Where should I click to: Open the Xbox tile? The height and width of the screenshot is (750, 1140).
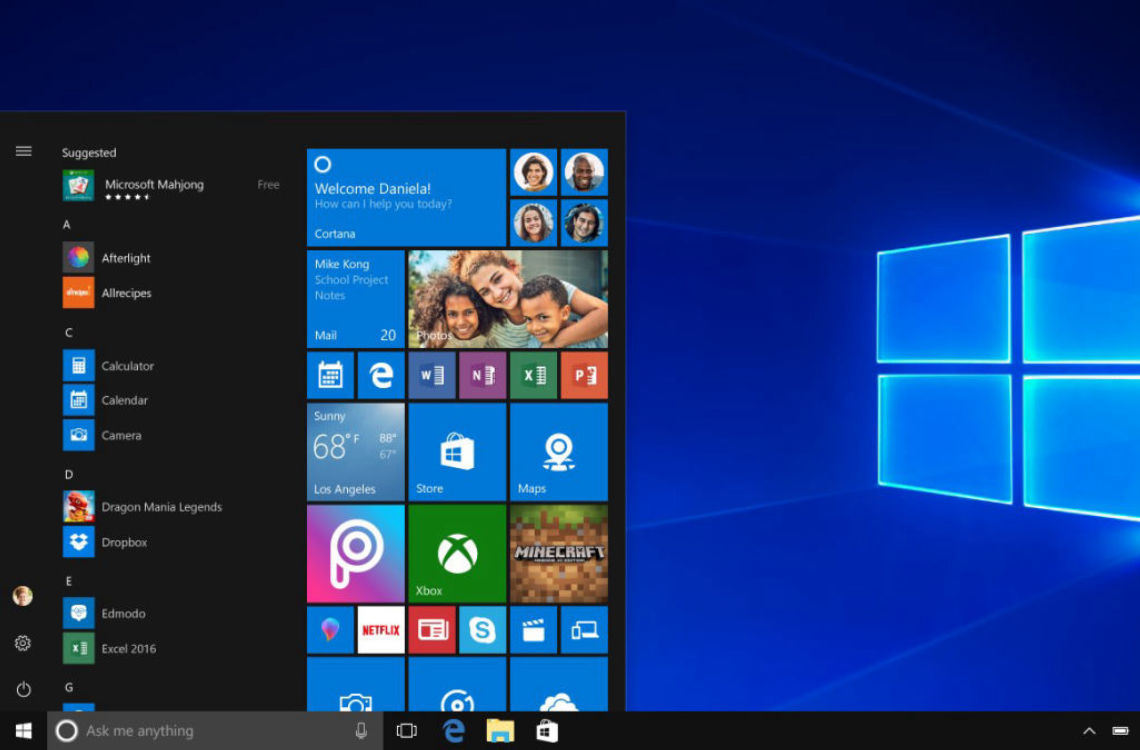[x=457, y=553]
